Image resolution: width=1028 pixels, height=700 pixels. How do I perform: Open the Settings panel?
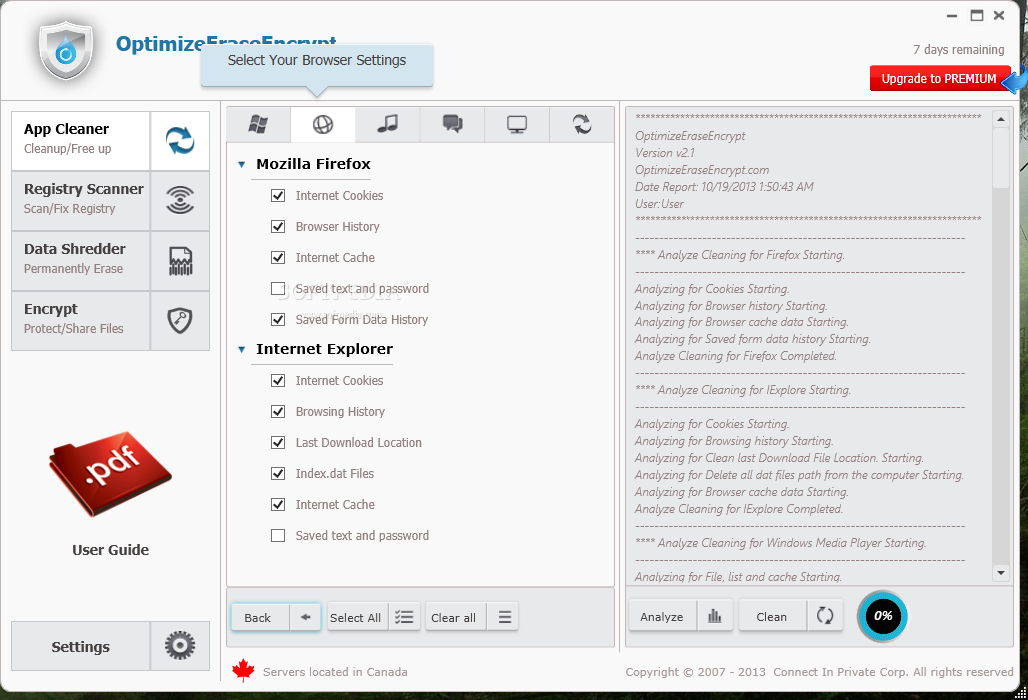81,646
